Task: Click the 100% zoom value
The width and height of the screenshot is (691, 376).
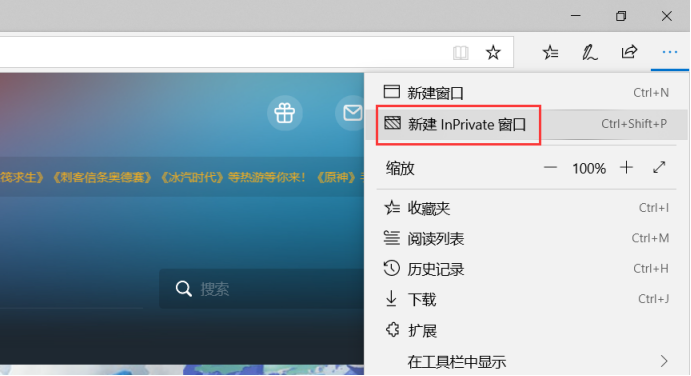Action: [589, 168]
